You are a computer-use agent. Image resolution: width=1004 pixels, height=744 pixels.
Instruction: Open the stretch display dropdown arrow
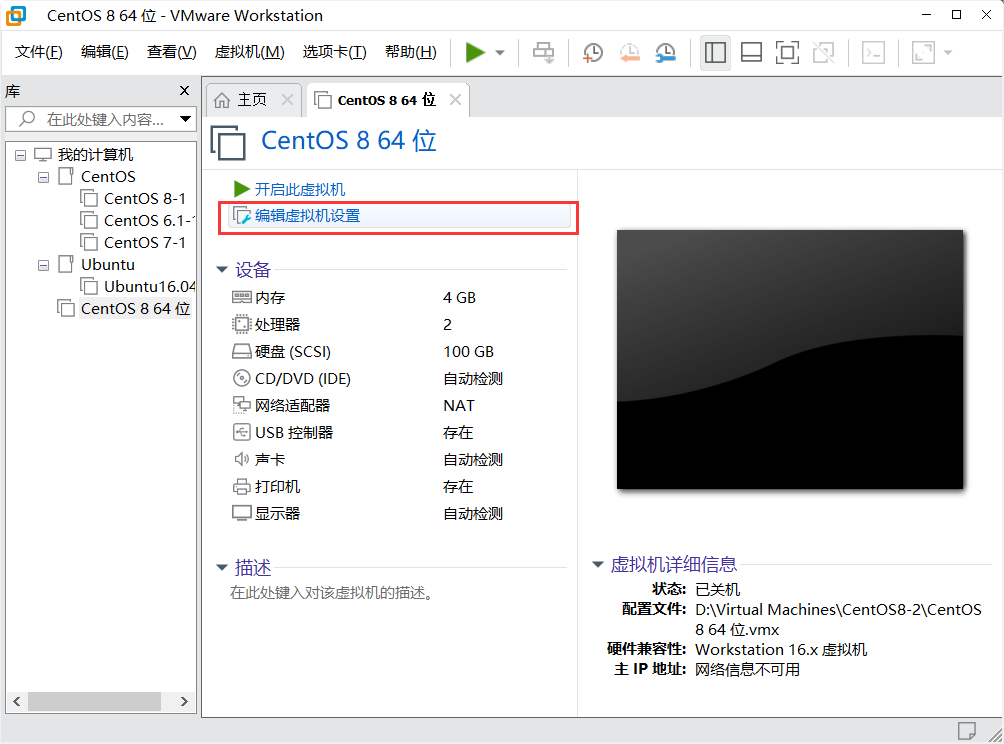click(948, 53)
